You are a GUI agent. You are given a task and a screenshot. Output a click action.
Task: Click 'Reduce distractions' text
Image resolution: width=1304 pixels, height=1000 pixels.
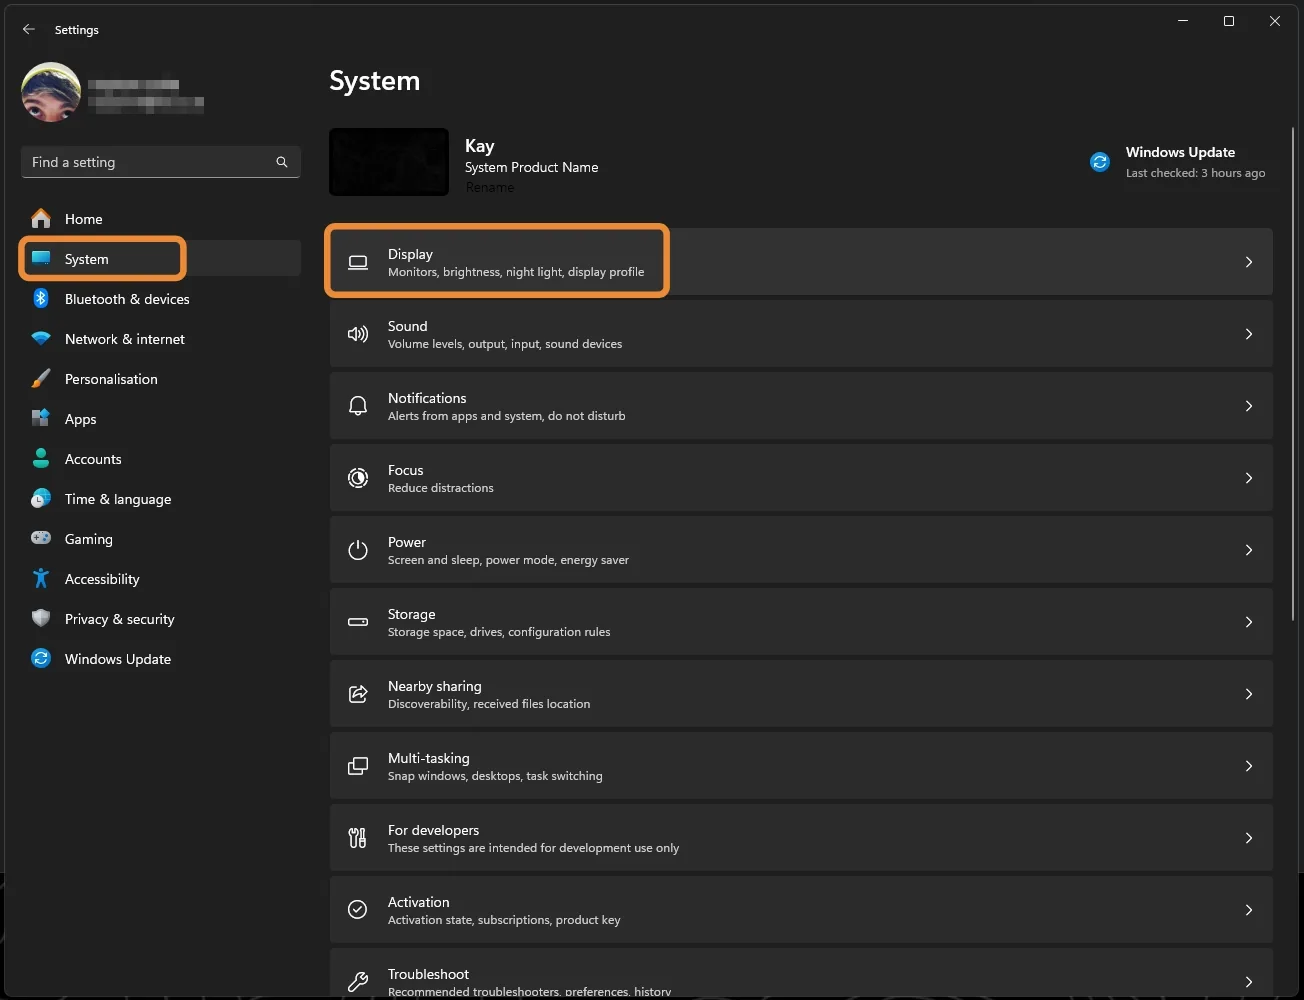441,488
